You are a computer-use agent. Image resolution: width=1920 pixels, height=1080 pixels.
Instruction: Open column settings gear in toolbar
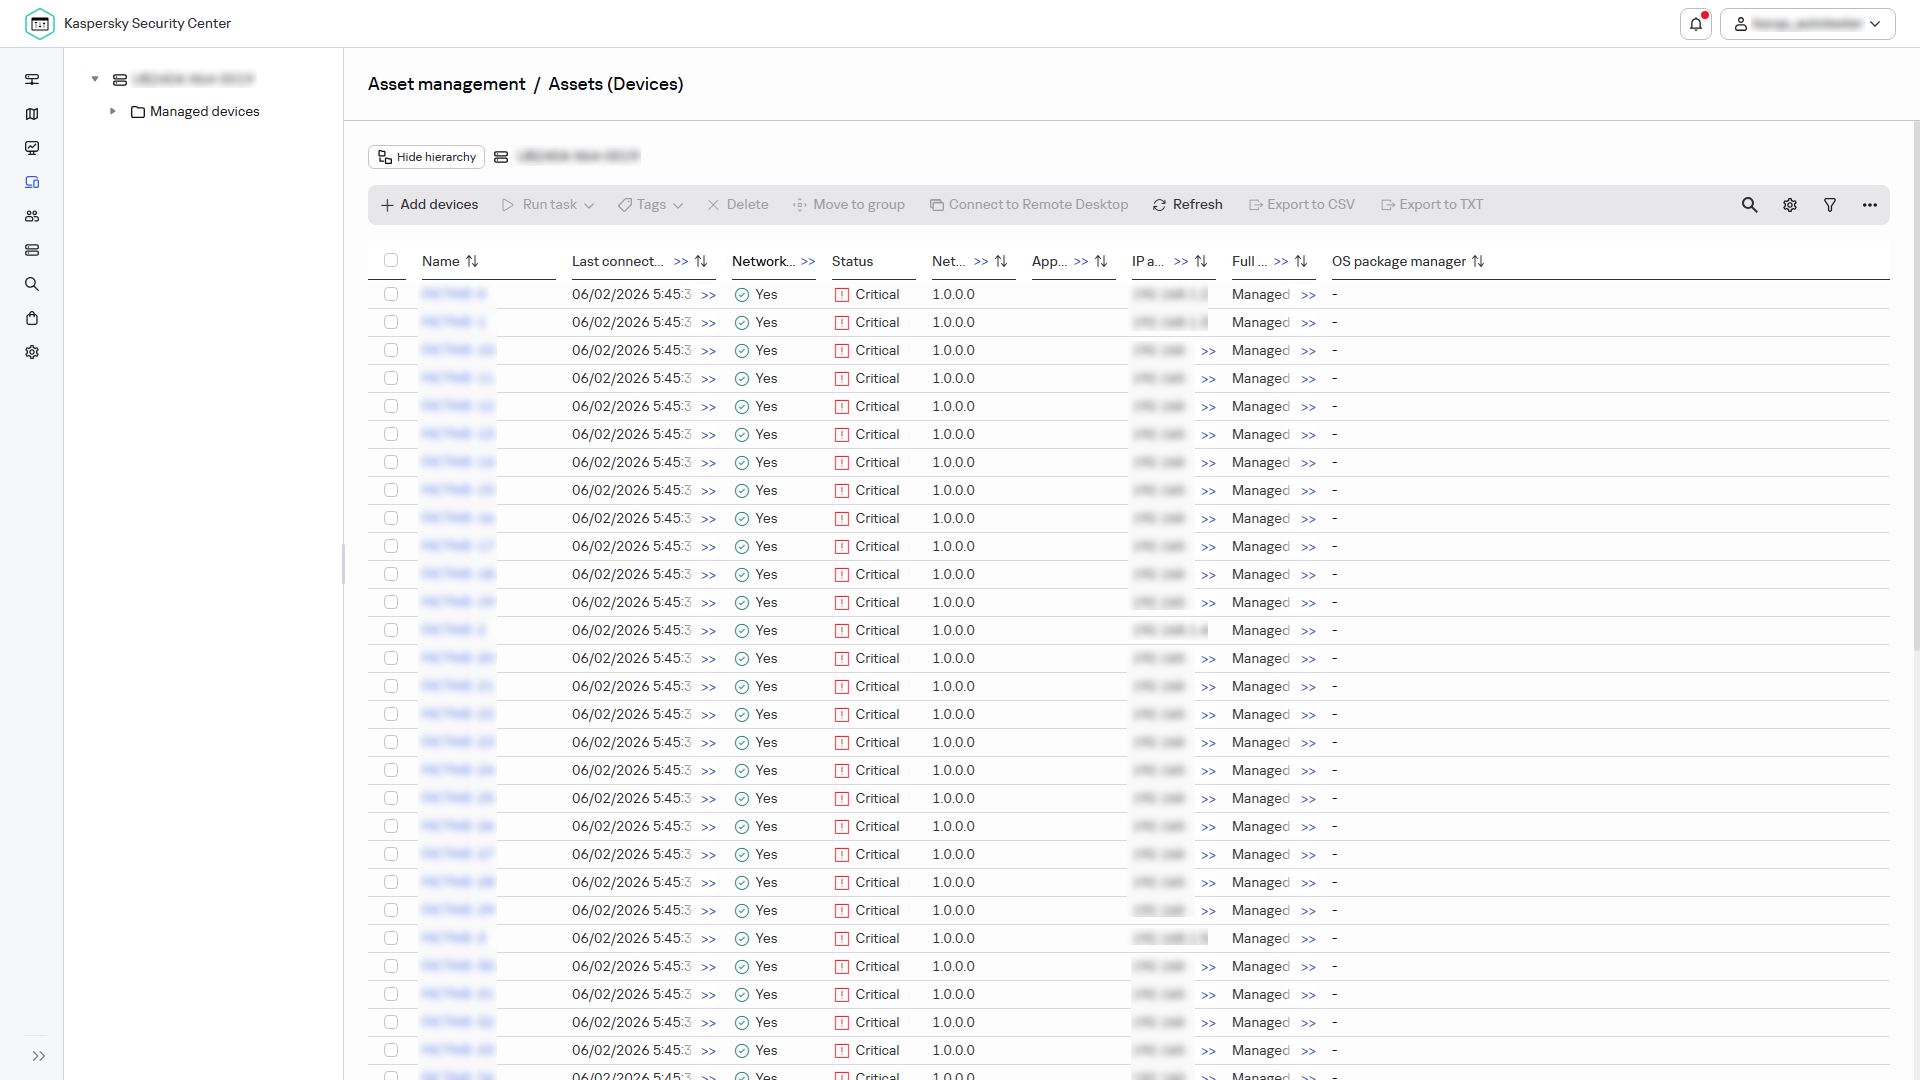pos(1790,205)
